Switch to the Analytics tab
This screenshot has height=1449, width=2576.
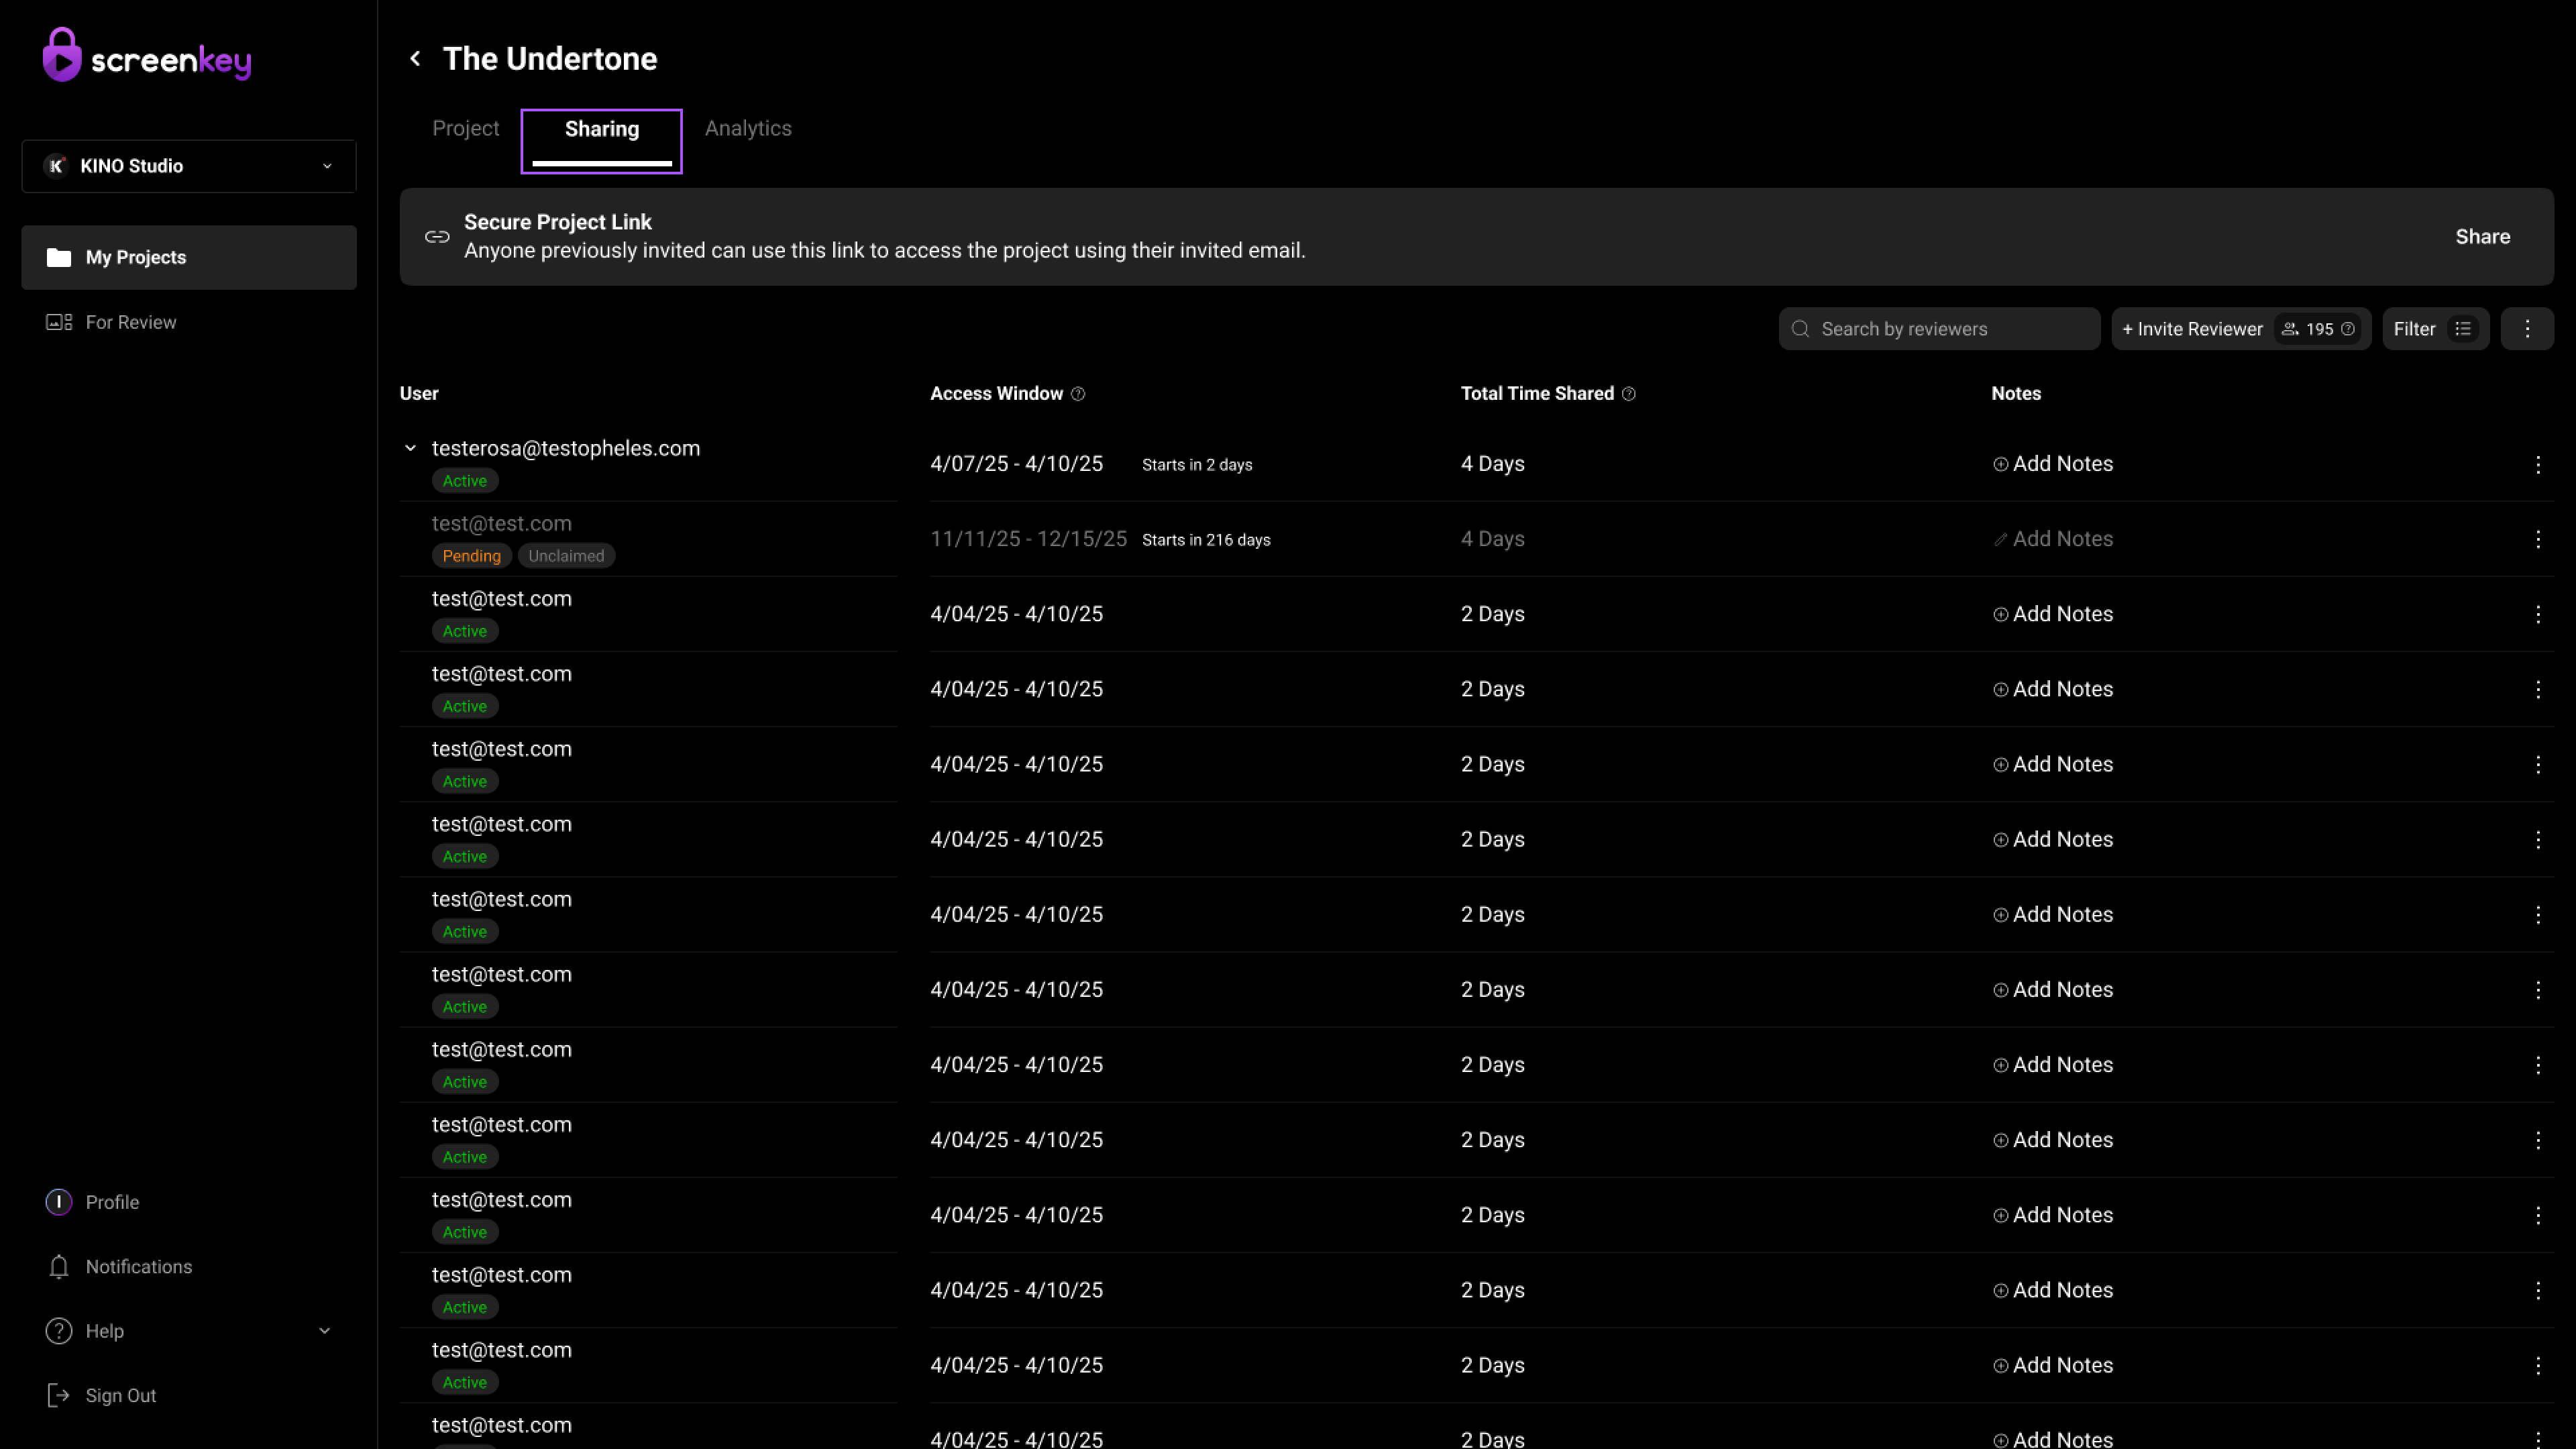pyautogui.click(x=748, y=129)
